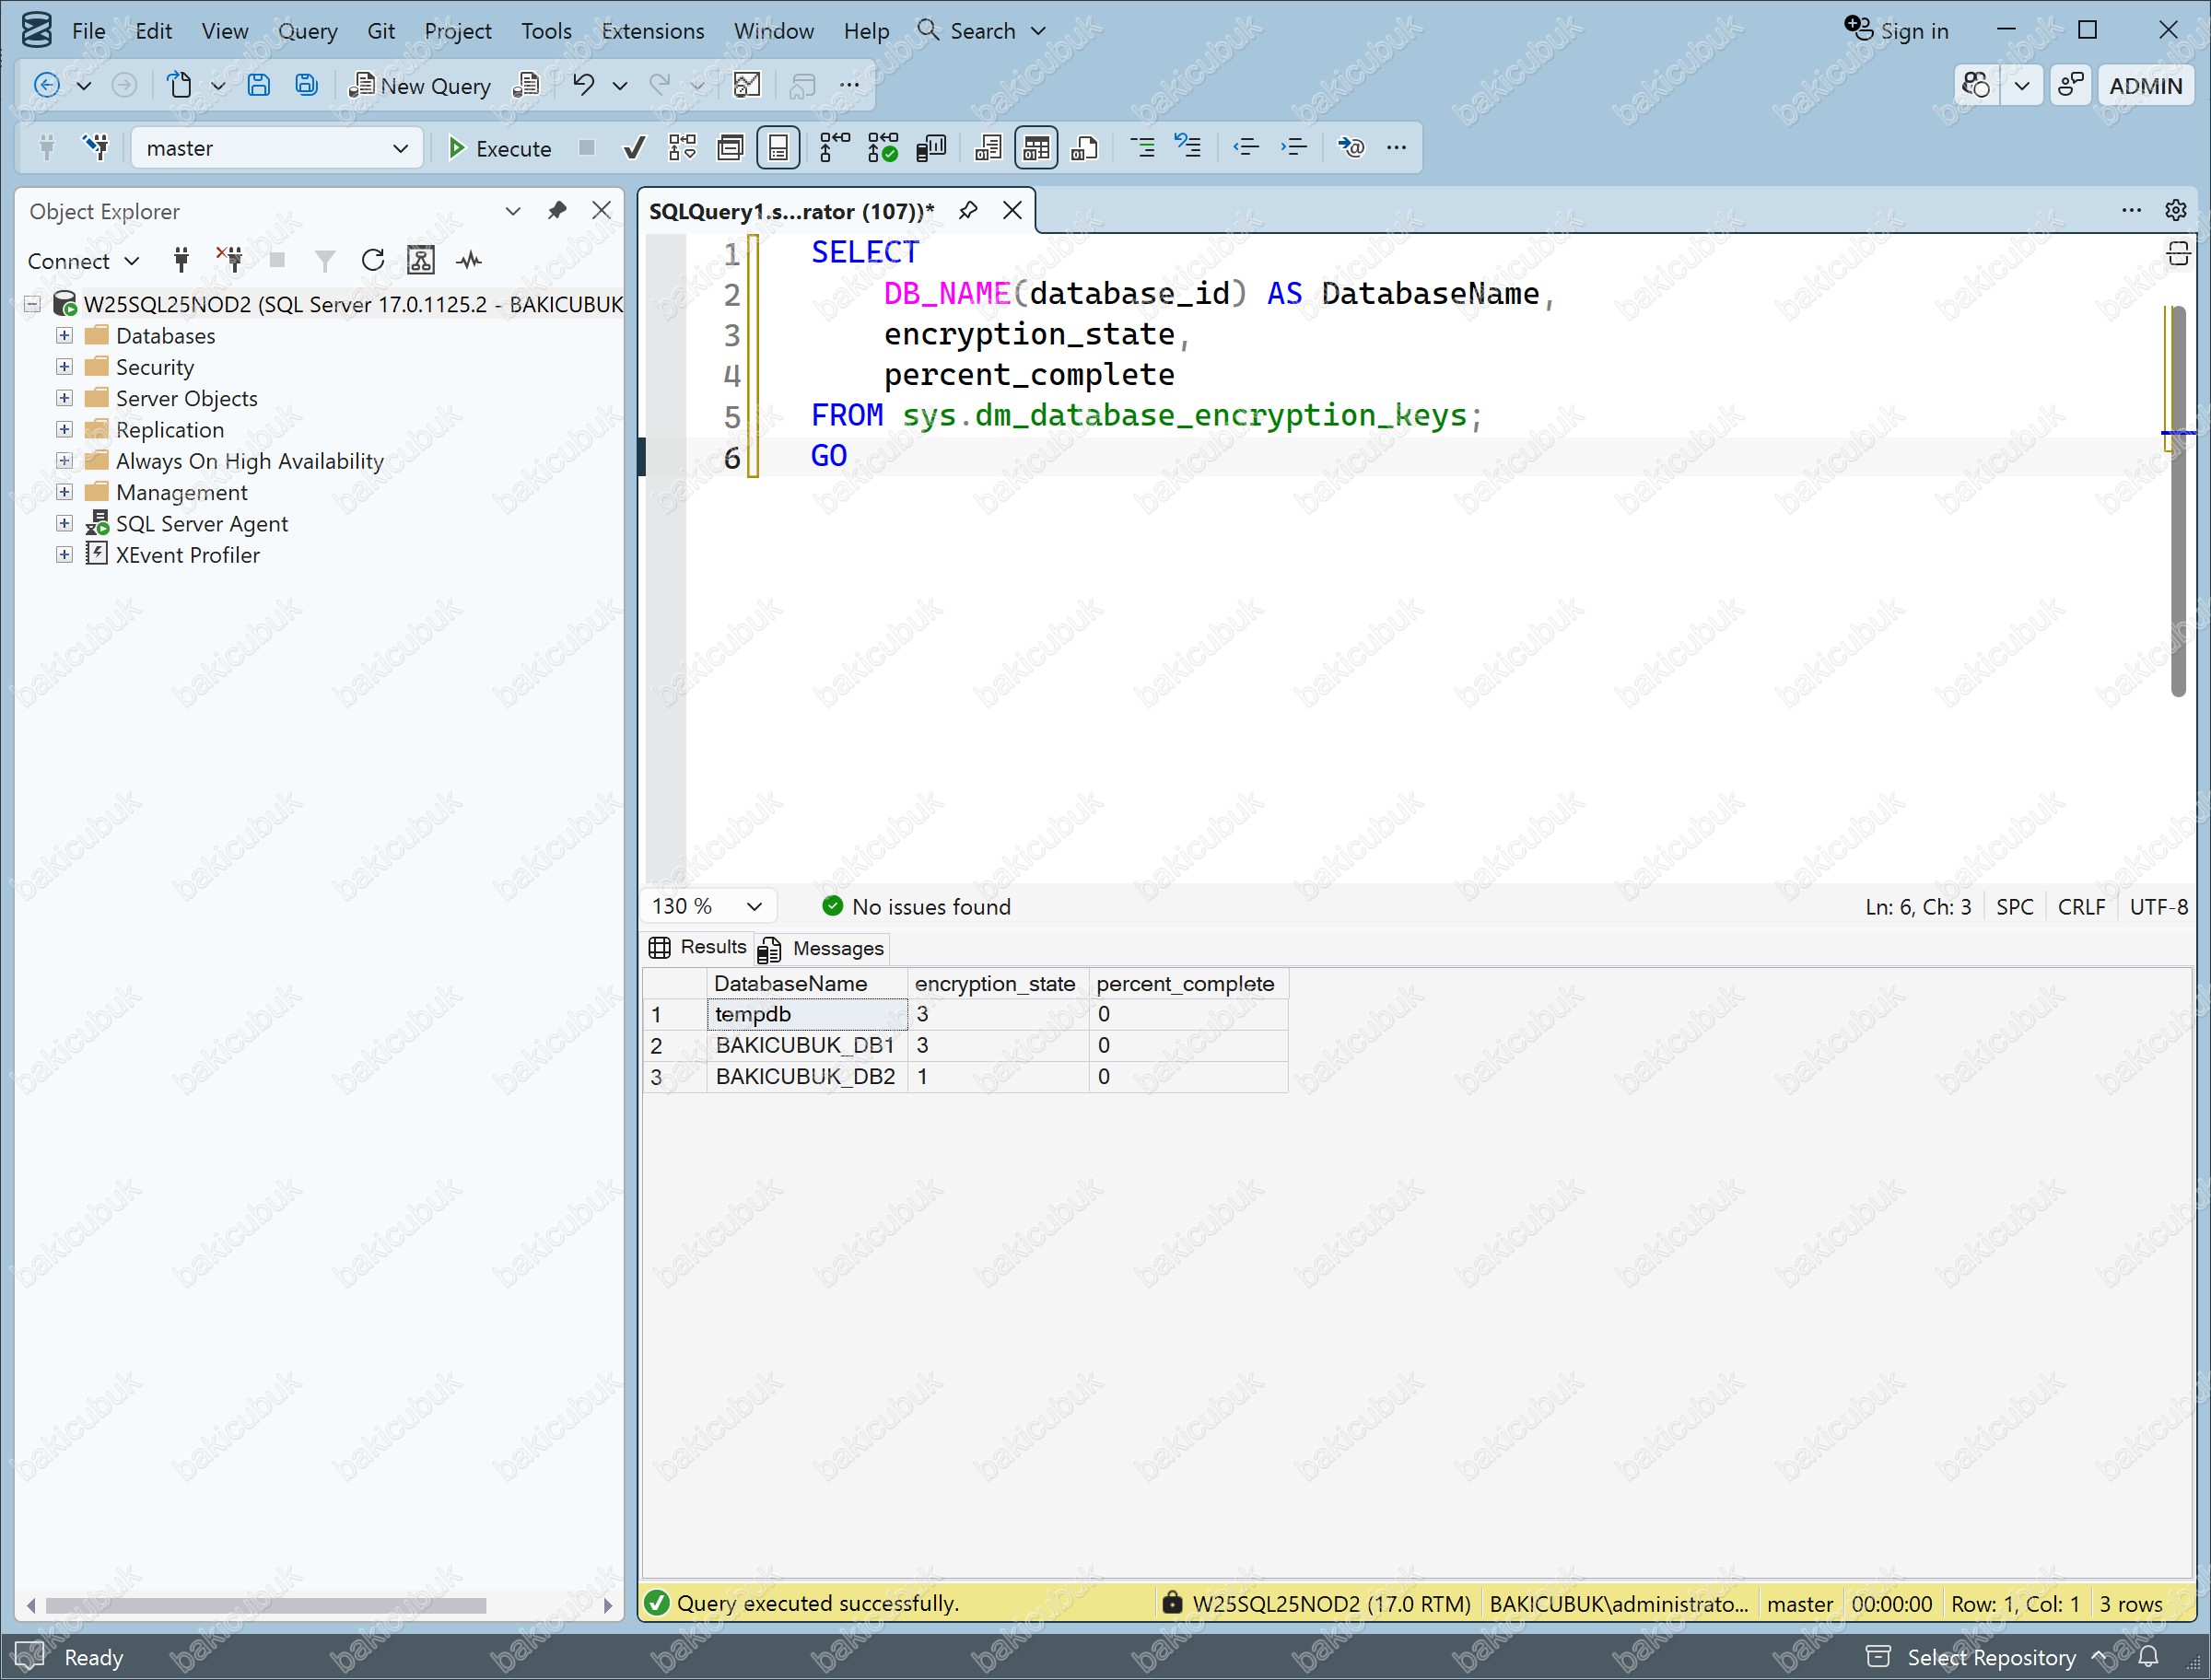
Task: Click the Save file icon
Action: click(x=258, y=85)
